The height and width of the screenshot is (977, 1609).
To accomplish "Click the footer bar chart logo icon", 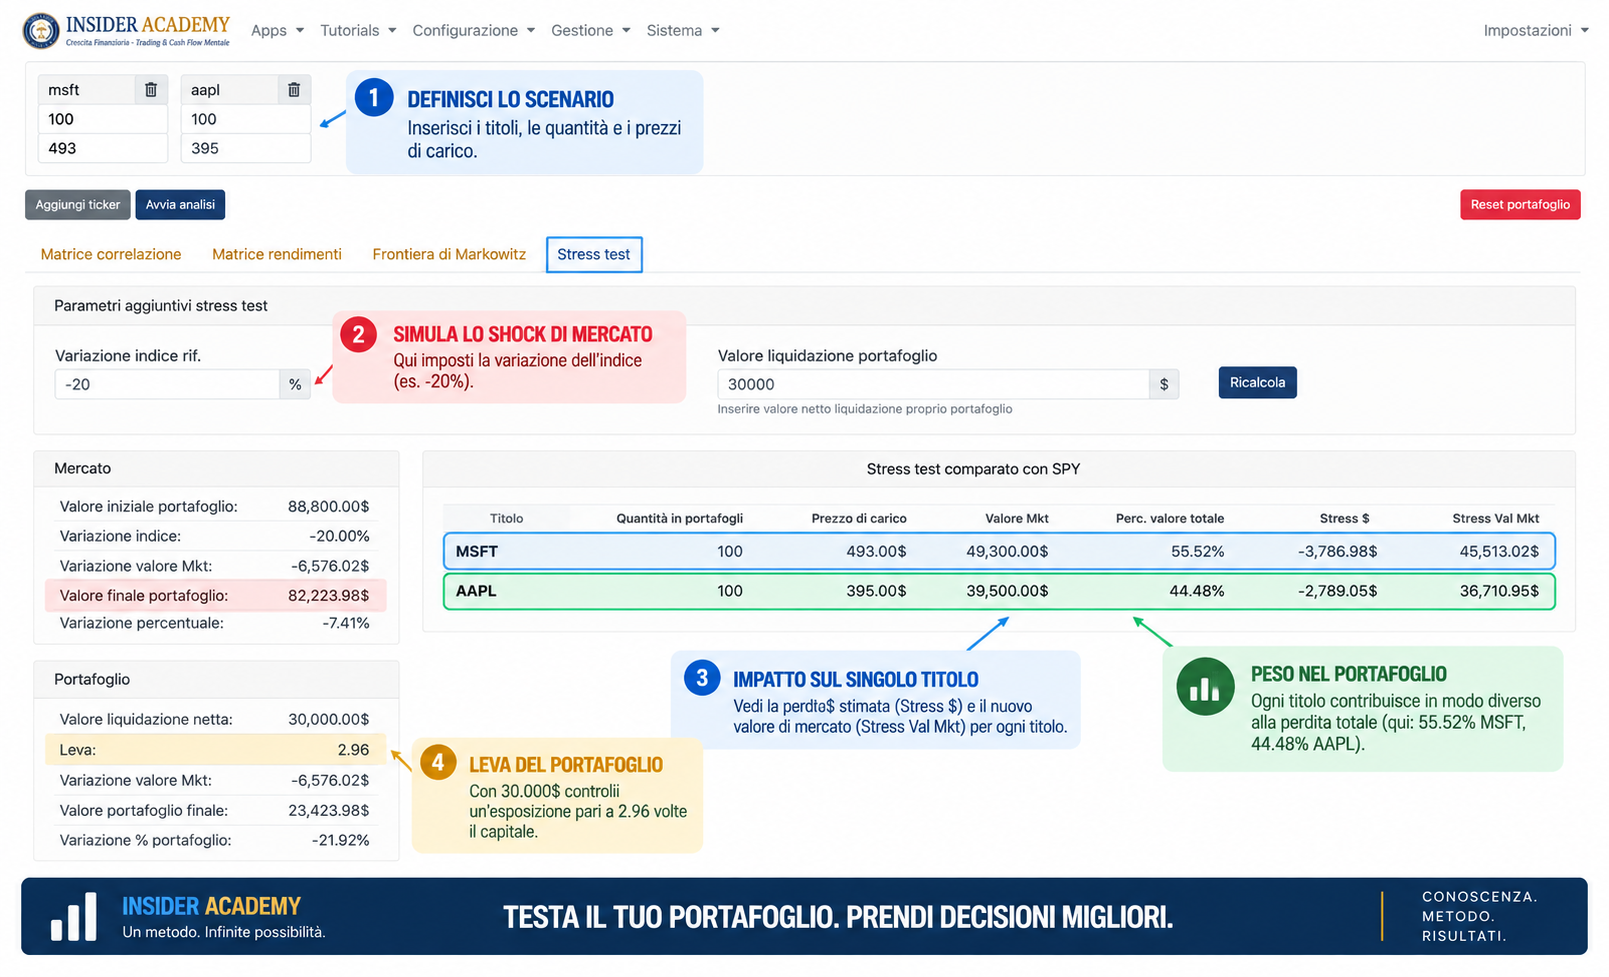I will 74,917.
